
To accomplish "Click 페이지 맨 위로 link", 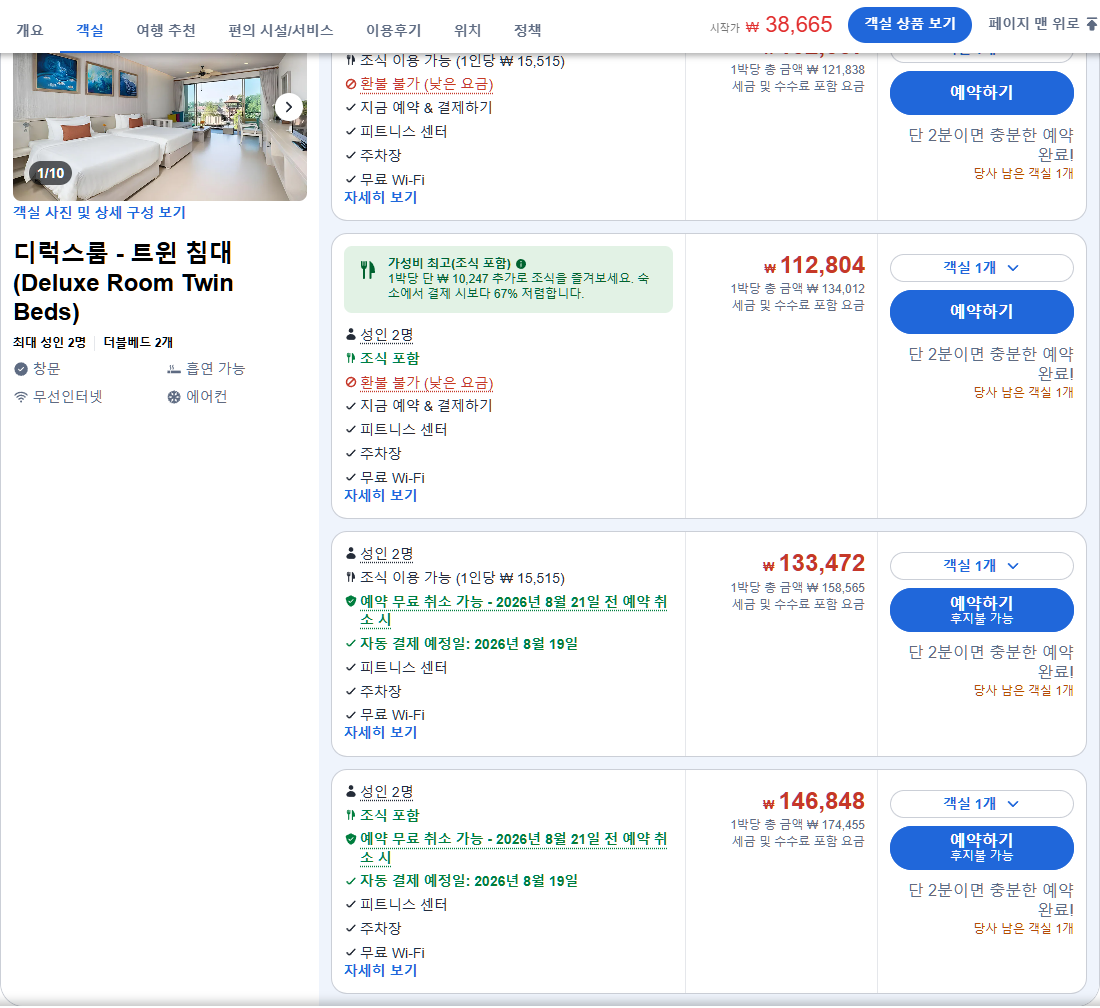I will click(x=1033, y=23).
